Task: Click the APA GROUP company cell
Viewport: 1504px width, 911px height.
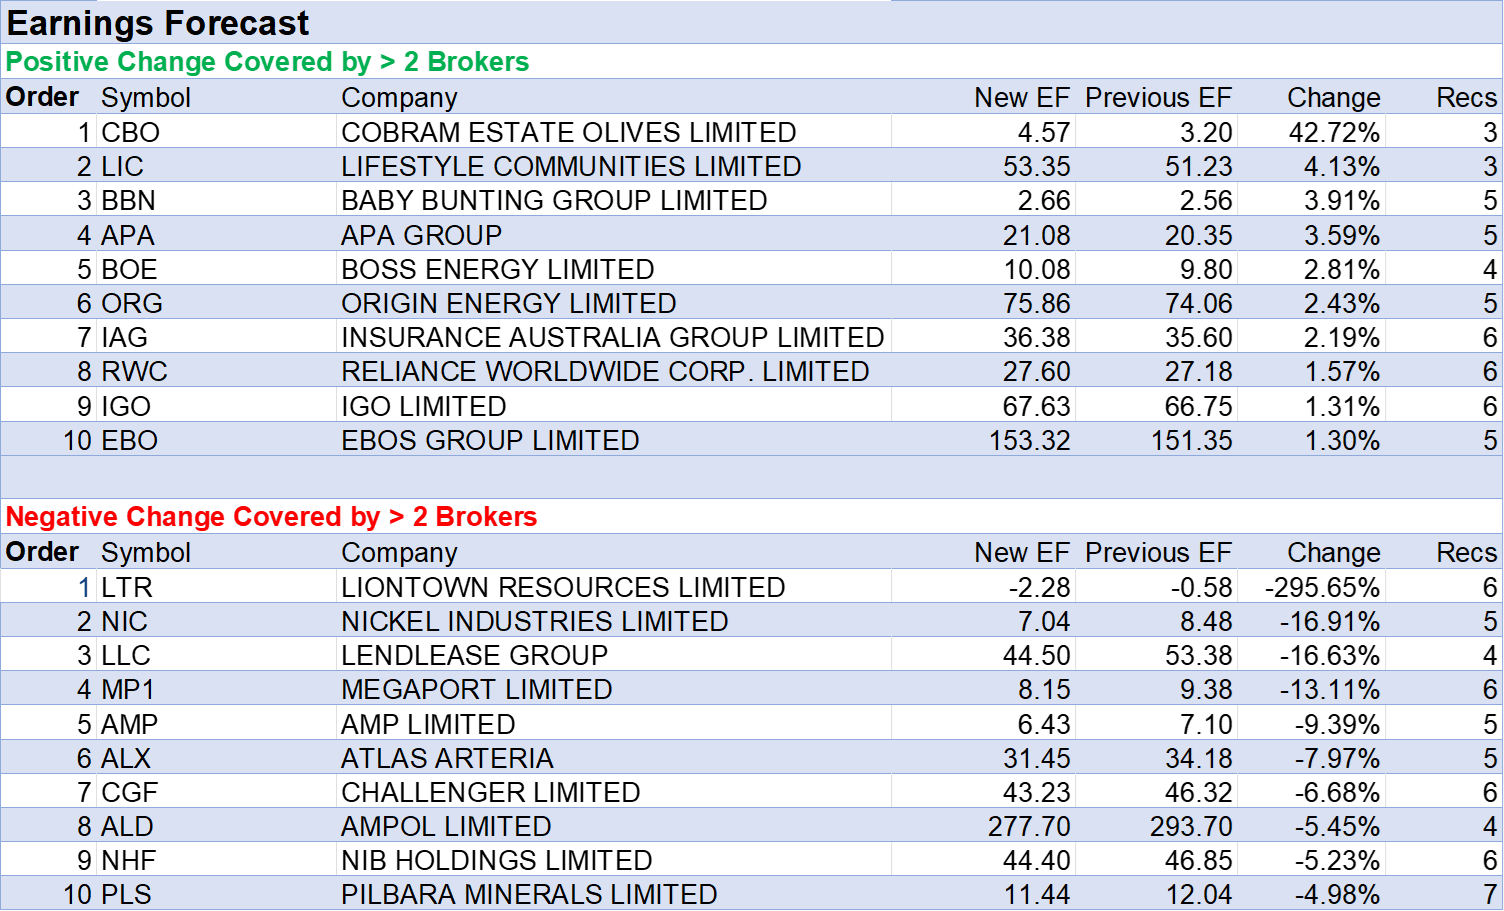Action: (421, 236)
